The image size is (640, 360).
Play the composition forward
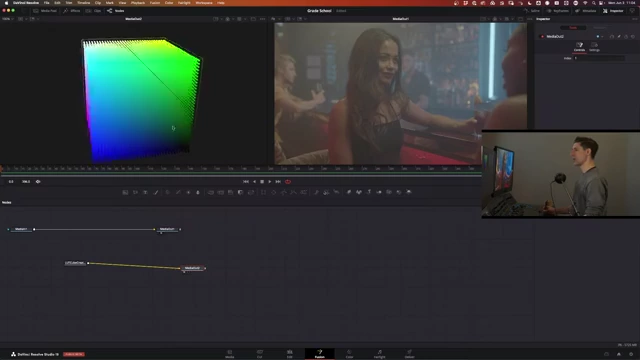[269, 182]
